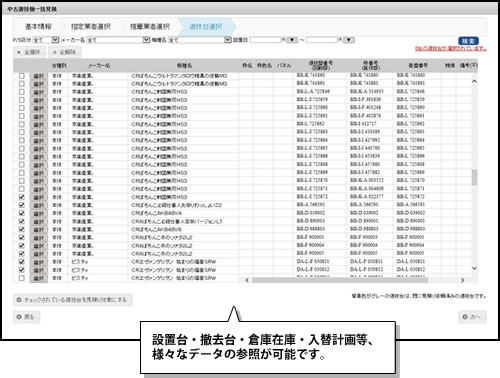This screenshot has height=378, width=500.
Task: Click the 次へ next button
Action: coord(472,317)
